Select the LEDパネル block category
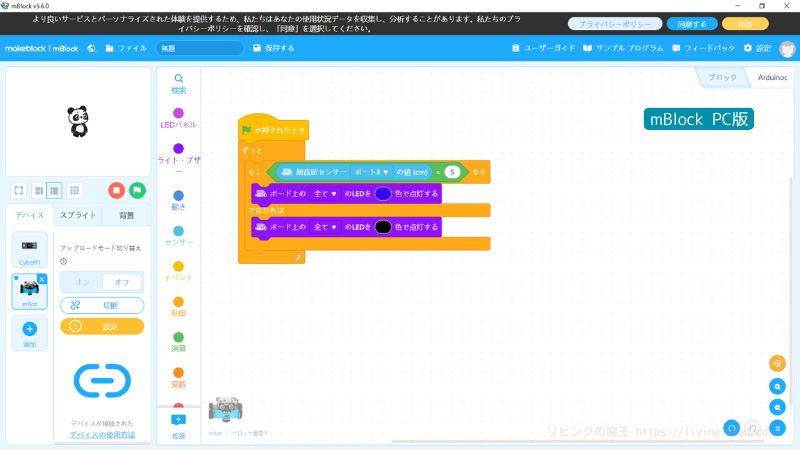 [x=178, y=118]
